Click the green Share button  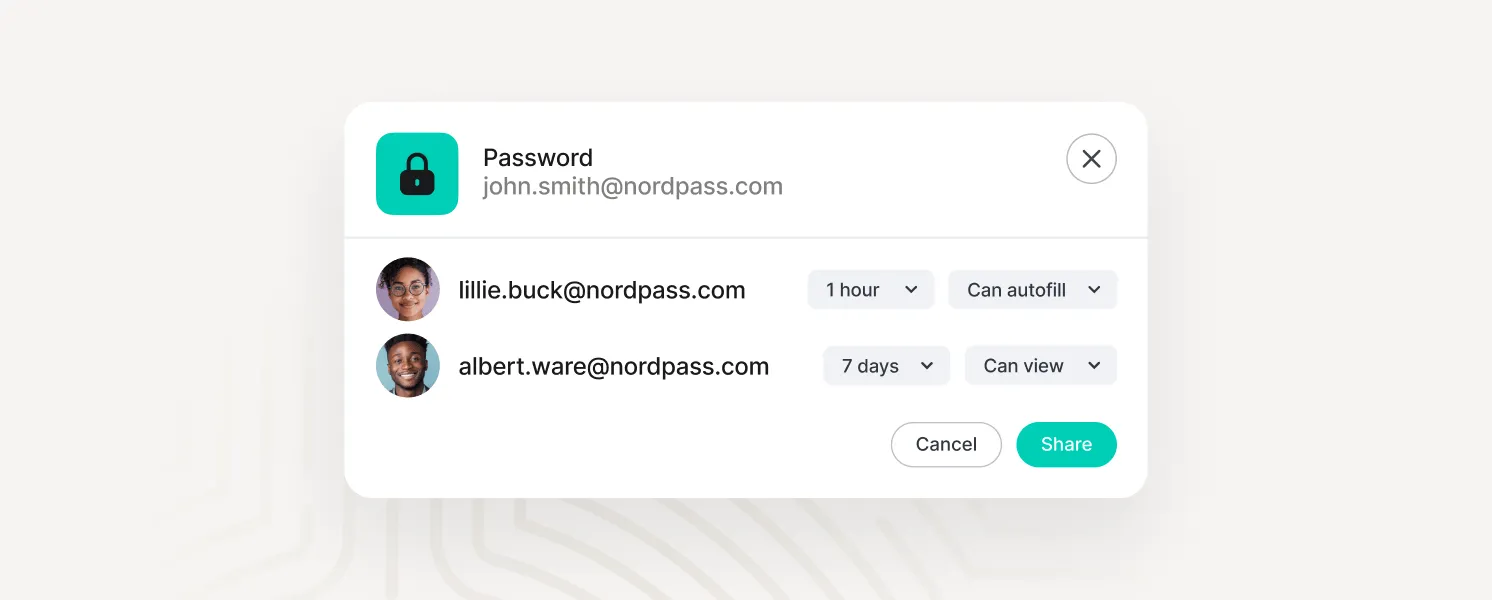(1066, 445)
